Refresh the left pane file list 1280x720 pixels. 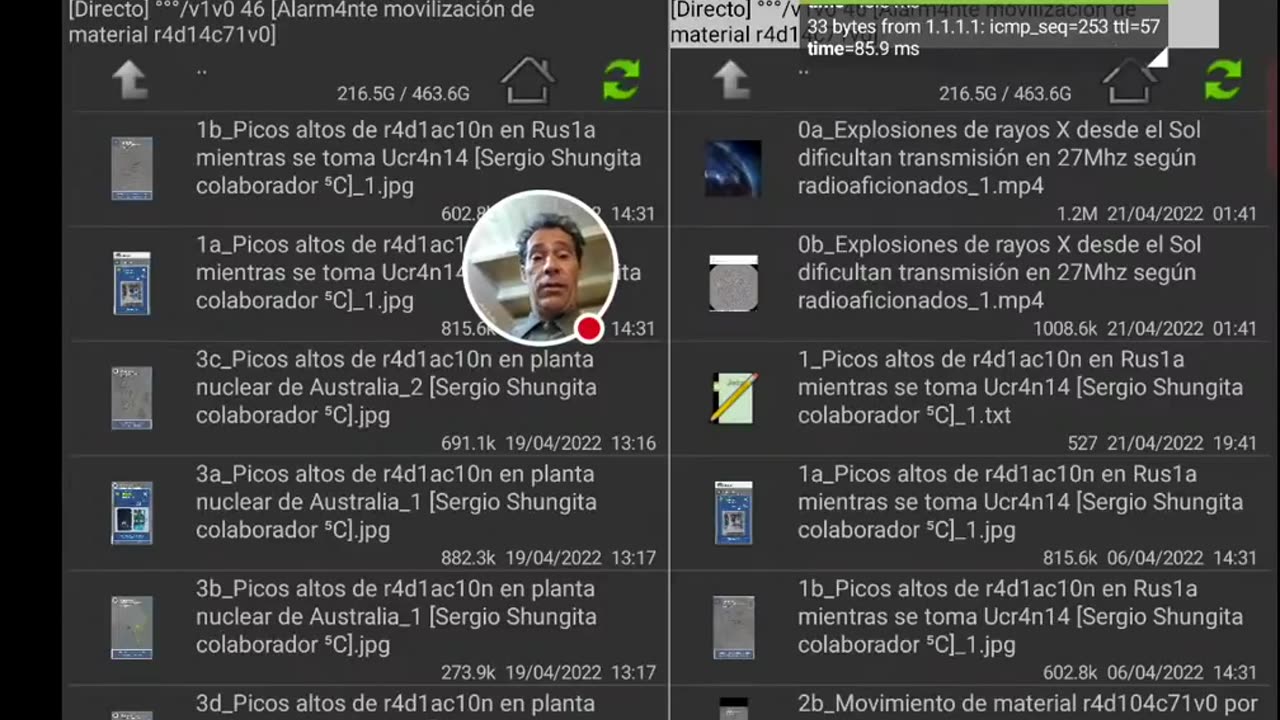click(x=621, y=80)
